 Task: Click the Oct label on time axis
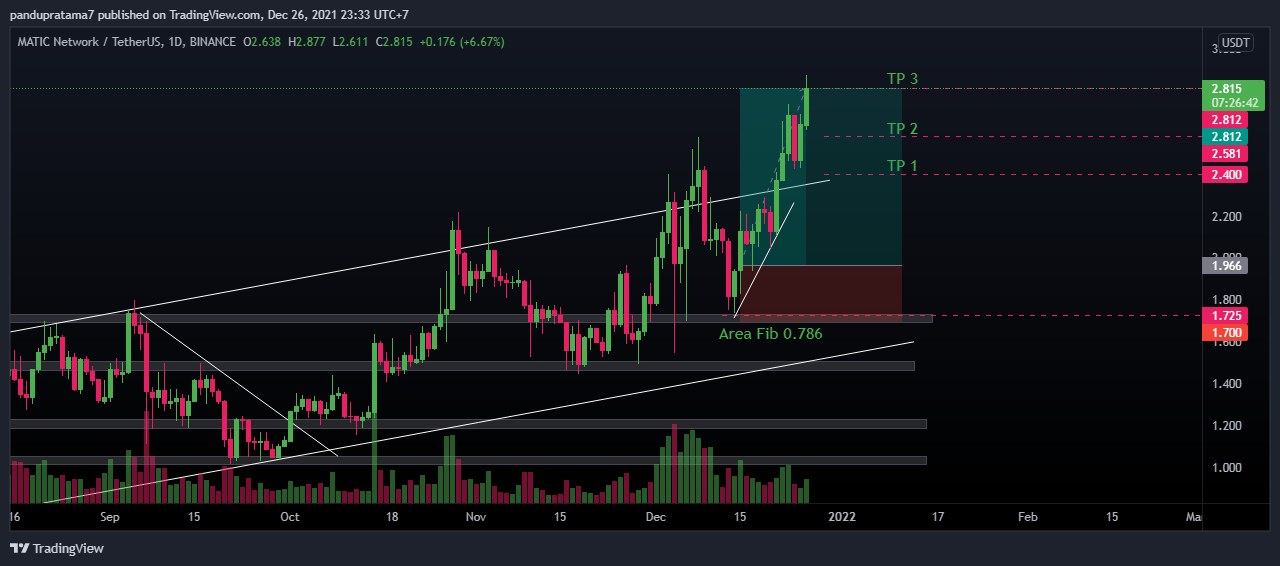pos(290,517)
